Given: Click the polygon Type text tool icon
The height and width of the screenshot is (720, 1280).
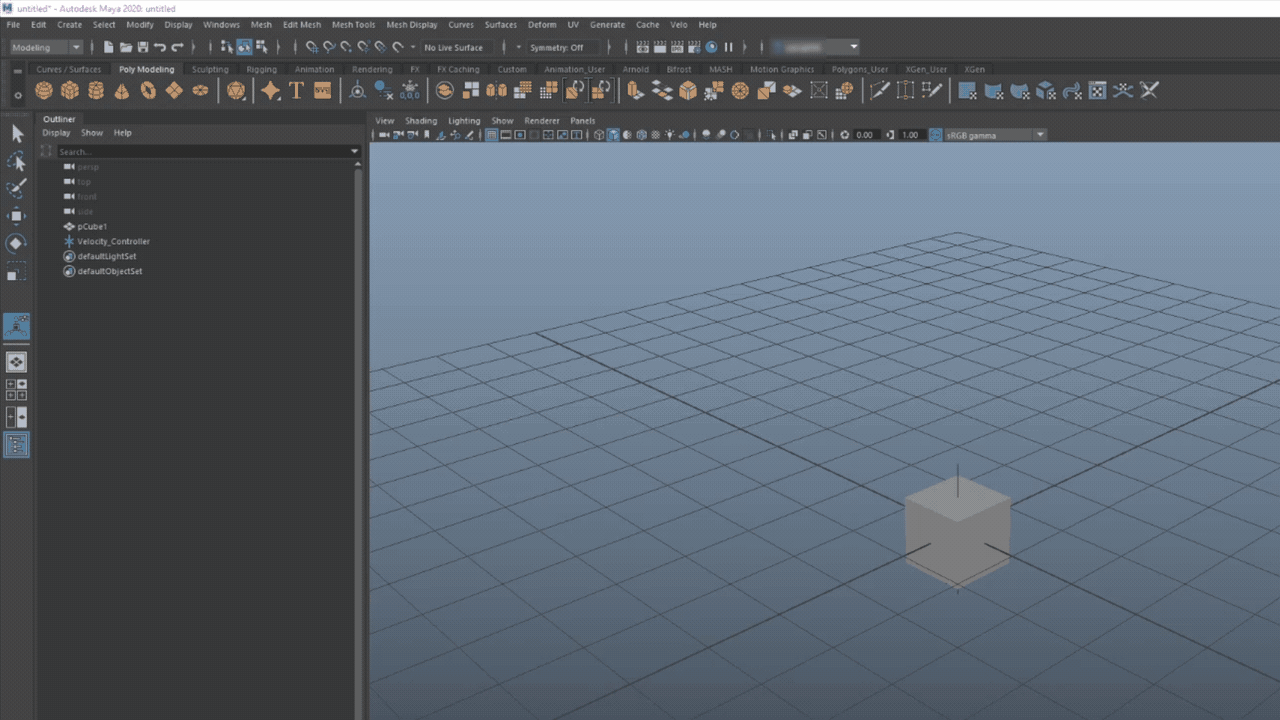Looking at the screenshot, I should tap(296, 91).
